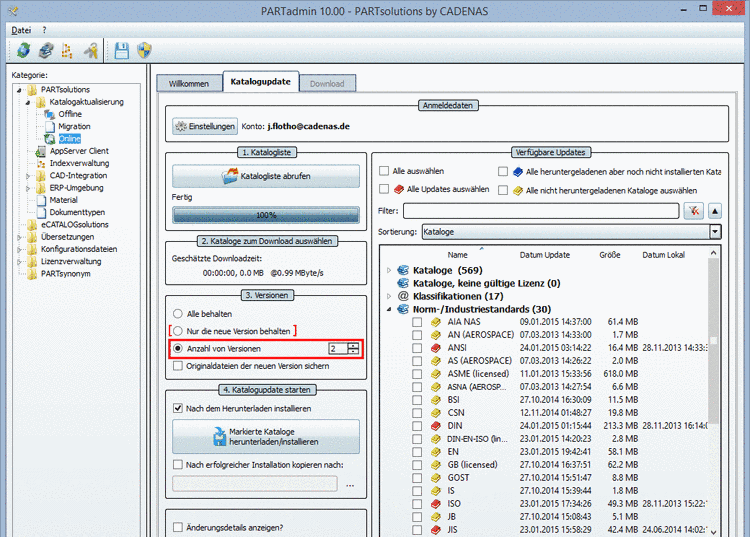Click the Migration page icon
750x537 pixels.
(x=50, y=127)
